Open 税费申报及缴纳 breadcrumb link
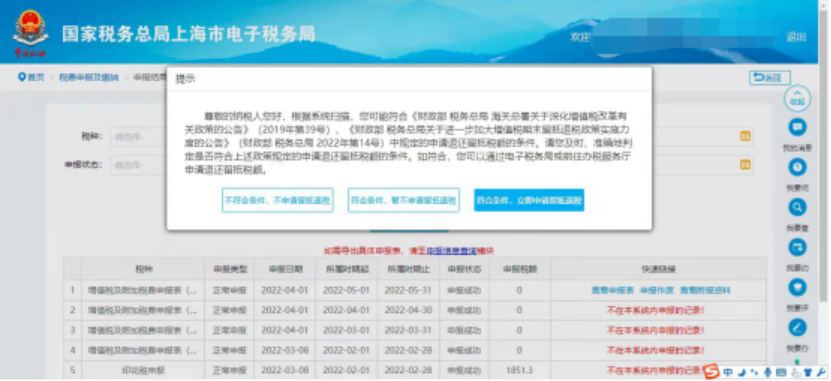Image resolution: width=831 pixels, height=381 pixels. click(89, 77)
